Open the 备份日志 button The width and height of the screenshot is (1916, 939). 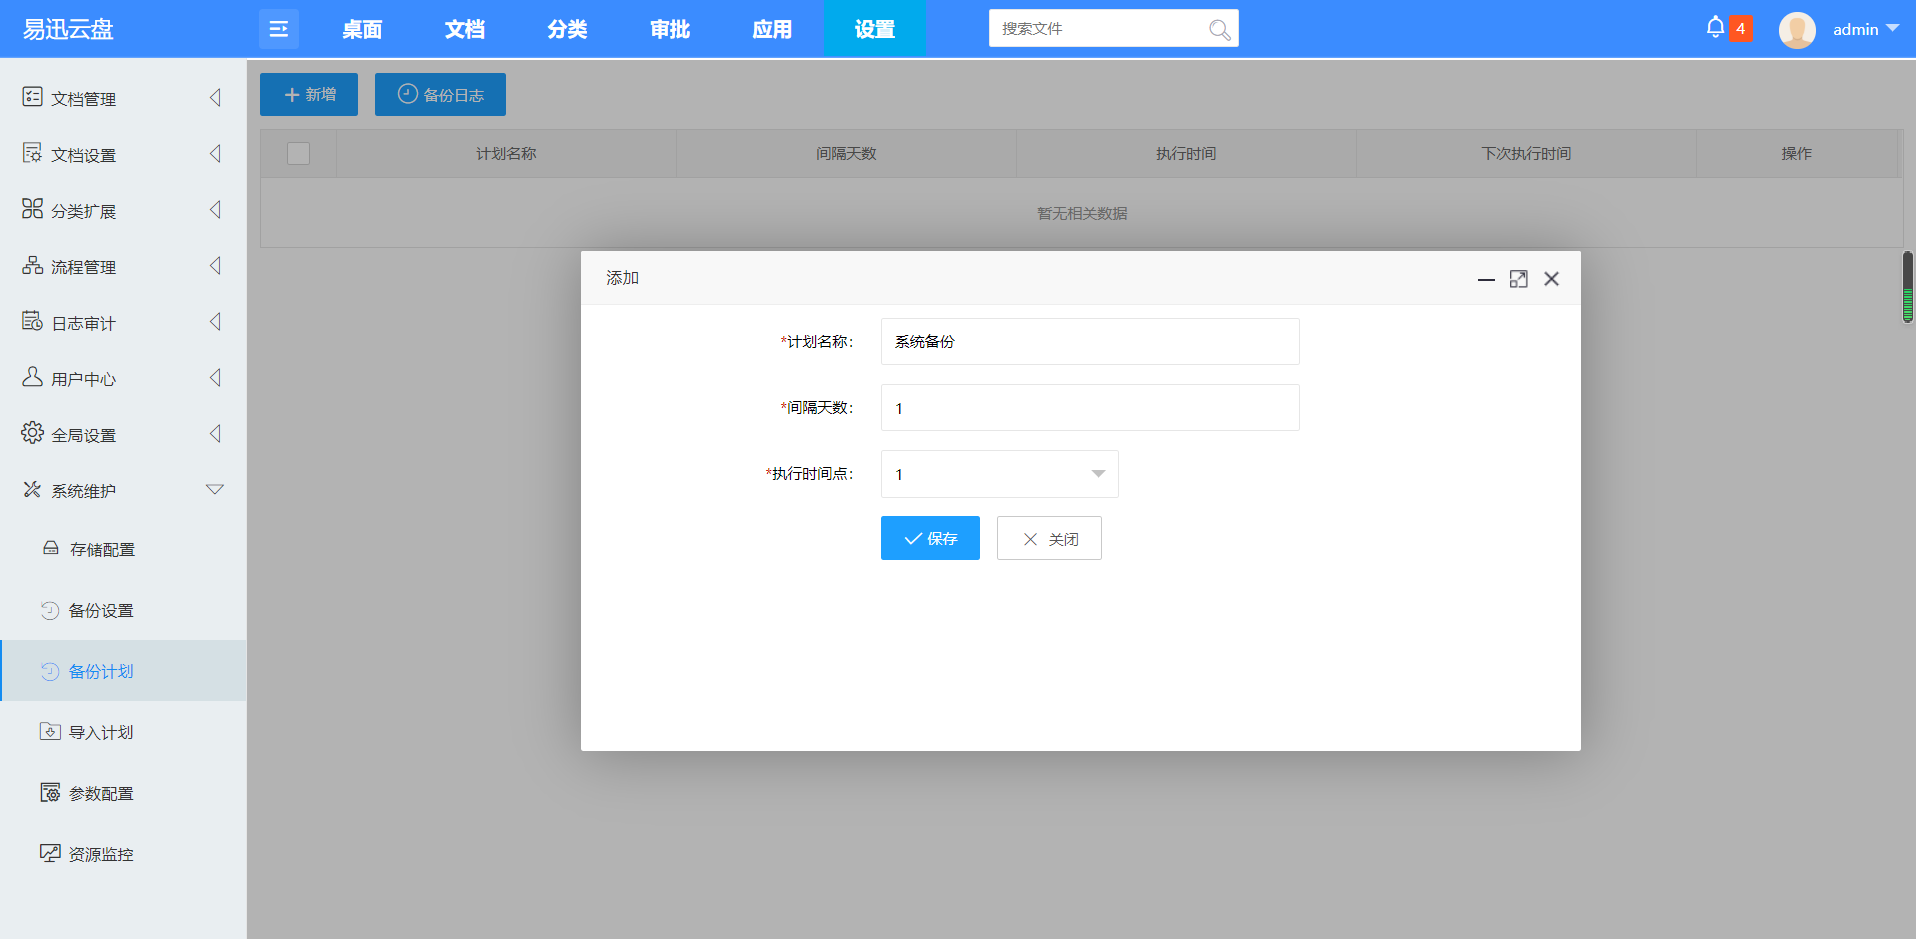point(440,94)
